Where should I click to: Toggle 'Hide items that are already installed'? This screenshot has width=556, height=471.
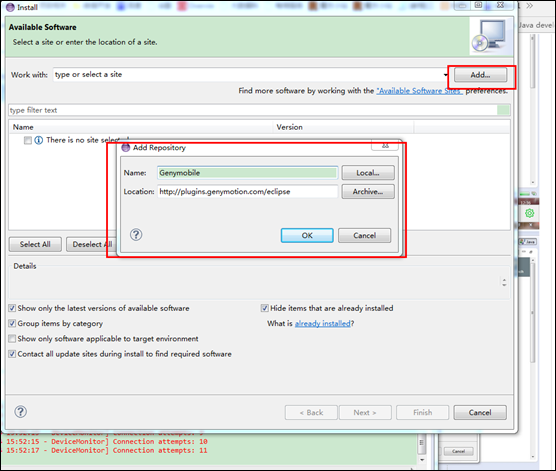tap(265, 308)
